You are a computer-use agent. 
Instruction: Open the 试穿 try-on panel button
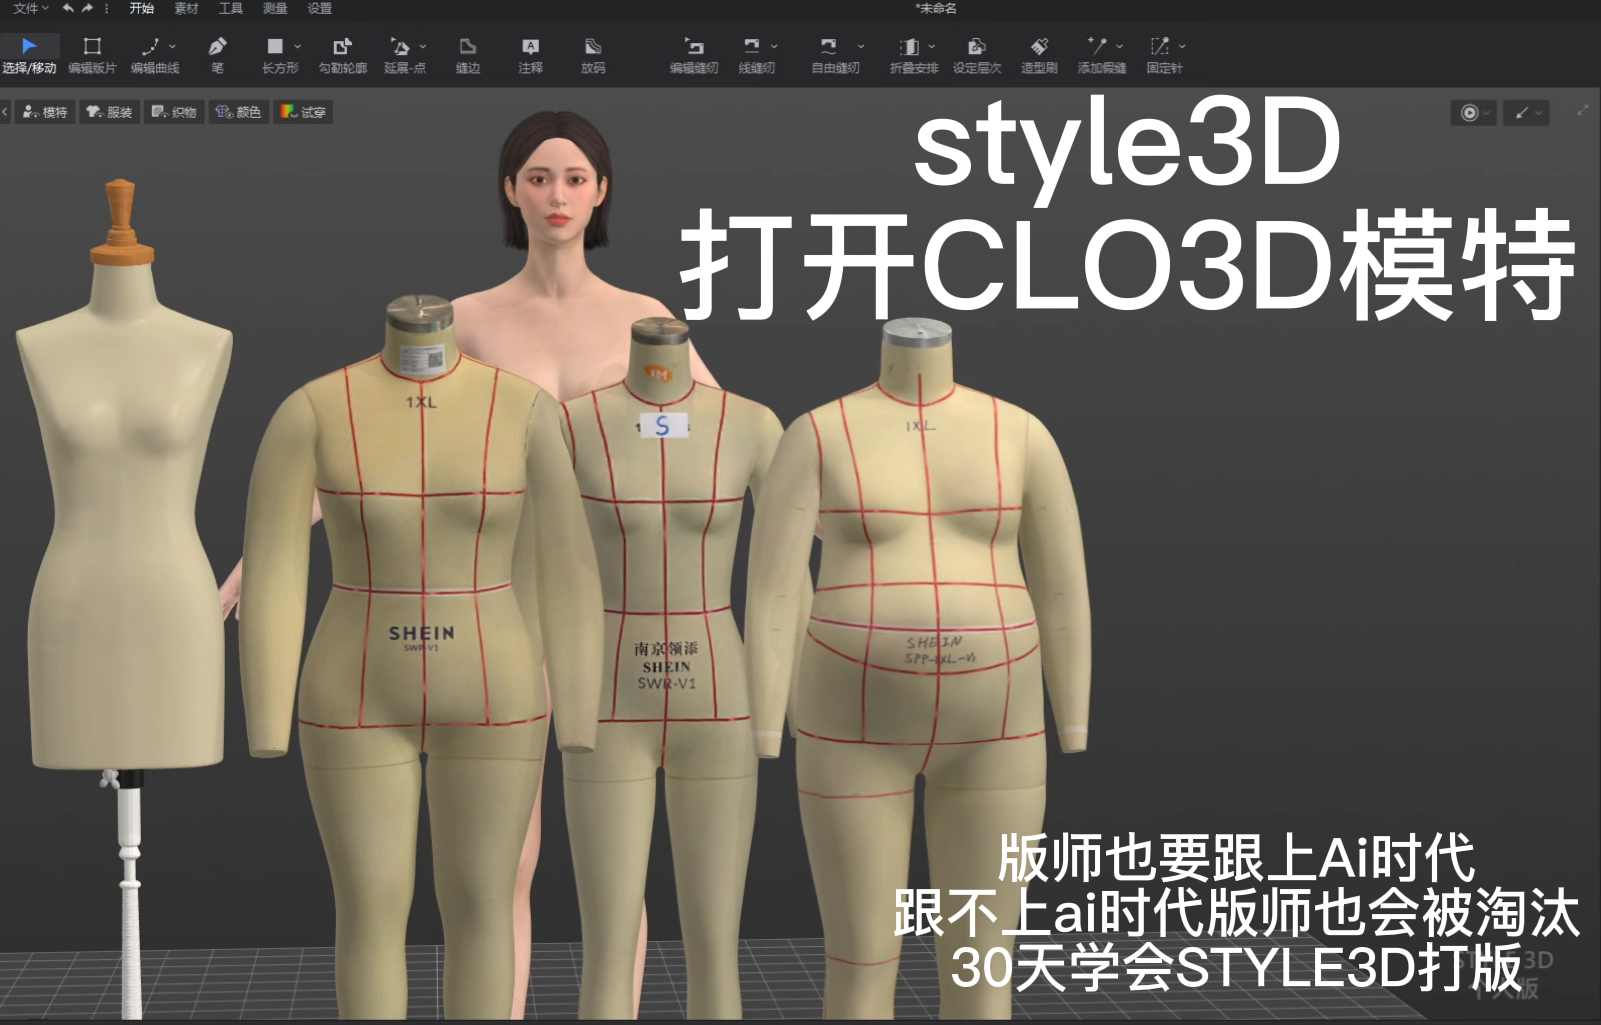pos(303,112)
